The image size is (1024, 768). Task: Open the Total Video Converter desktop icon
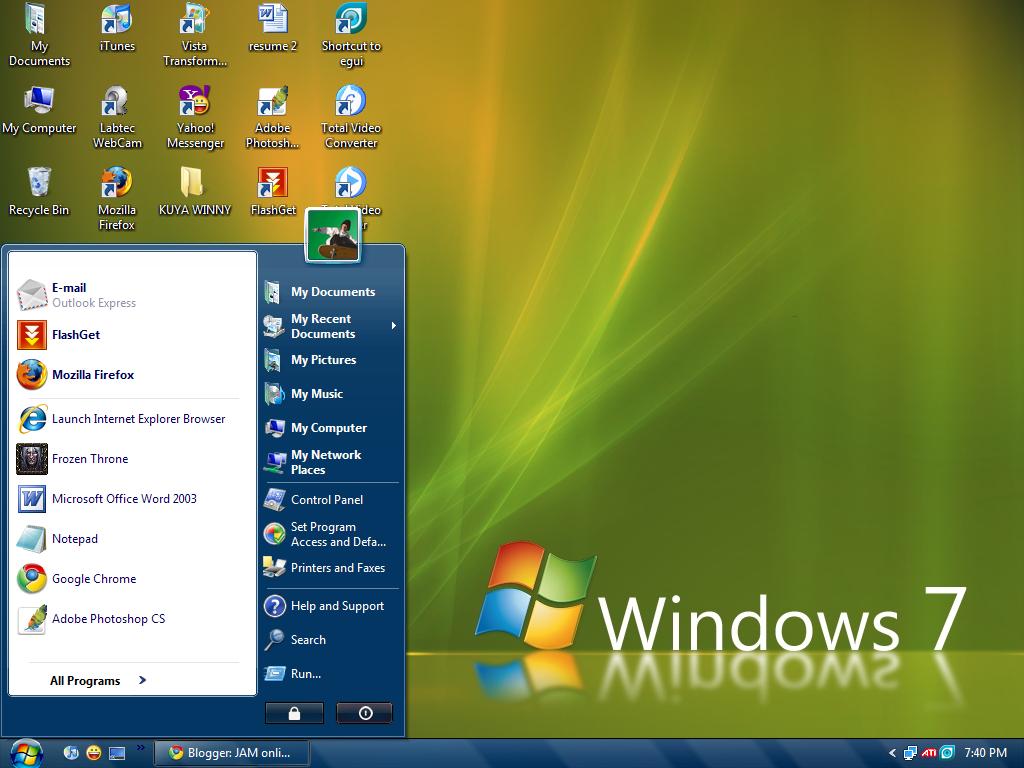(x=351, y=118)
